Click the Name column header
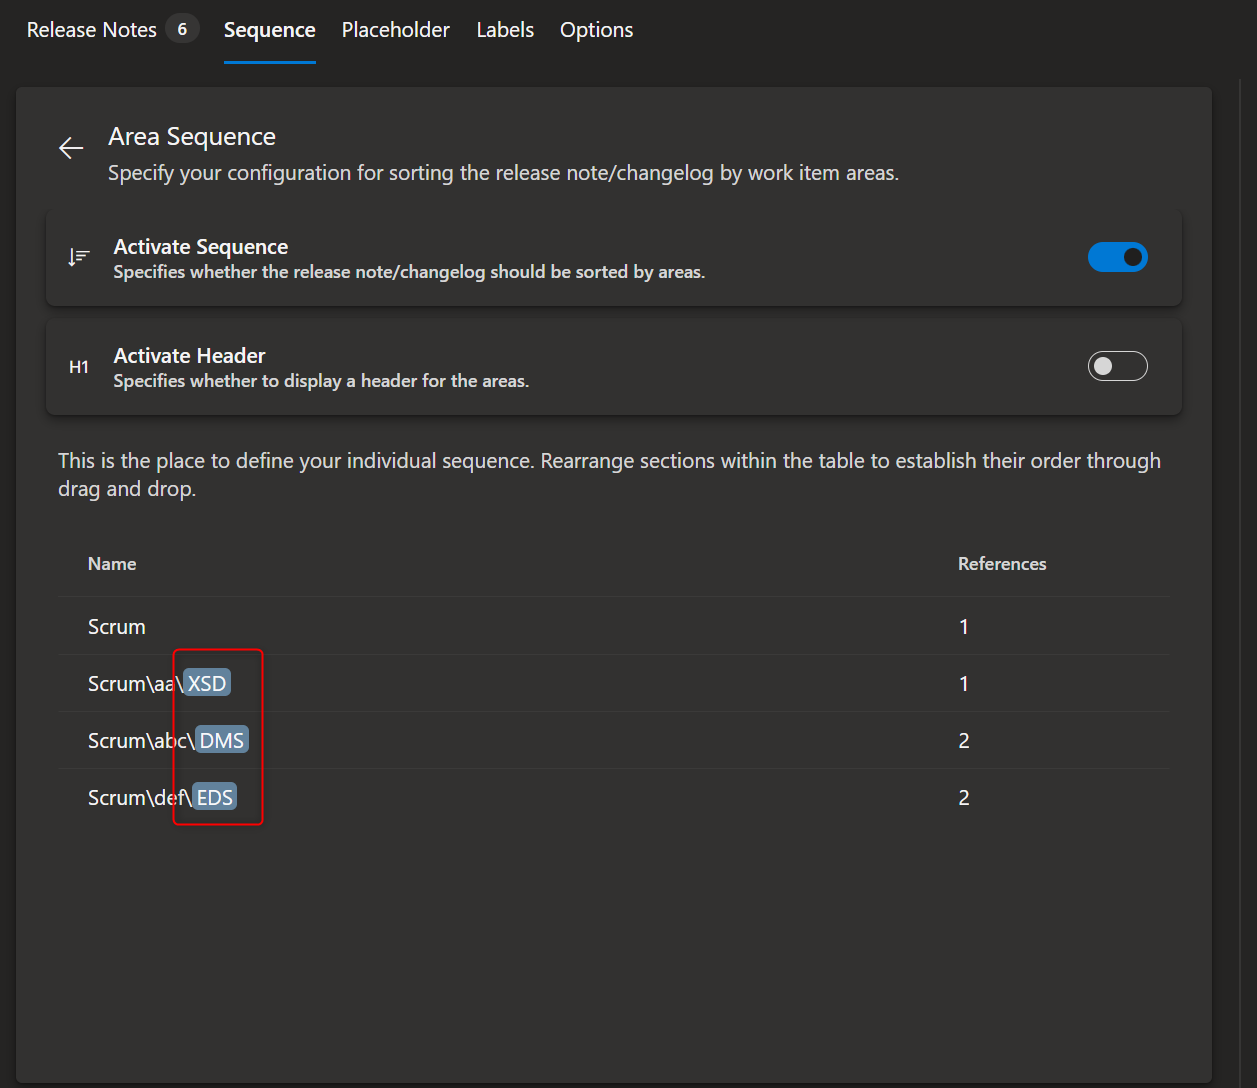This screenshot has width=1257, height=1088. [112, 564]
